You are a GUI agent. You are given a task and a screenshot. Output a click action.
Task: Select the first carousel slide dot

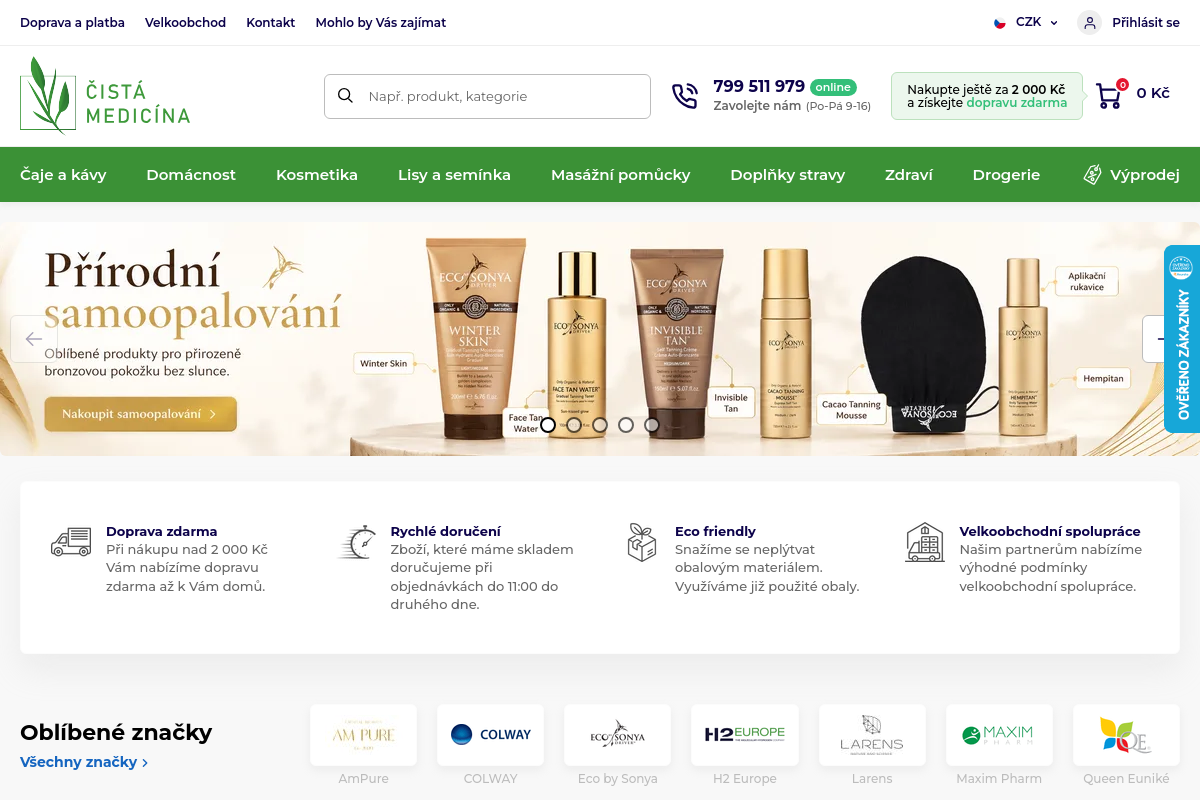pyautogui.click(x=548, y=425)
